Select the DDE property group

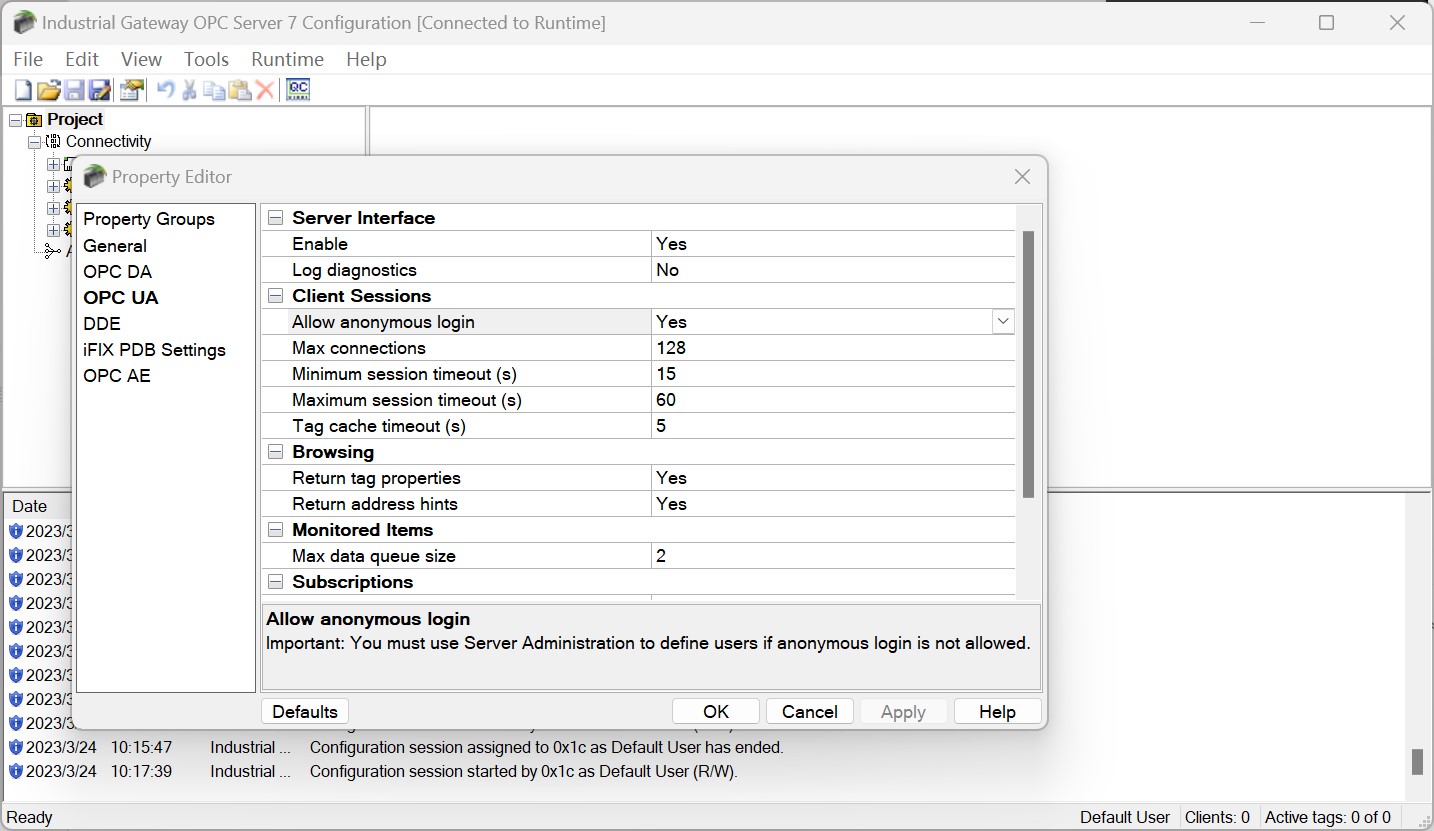102,324
